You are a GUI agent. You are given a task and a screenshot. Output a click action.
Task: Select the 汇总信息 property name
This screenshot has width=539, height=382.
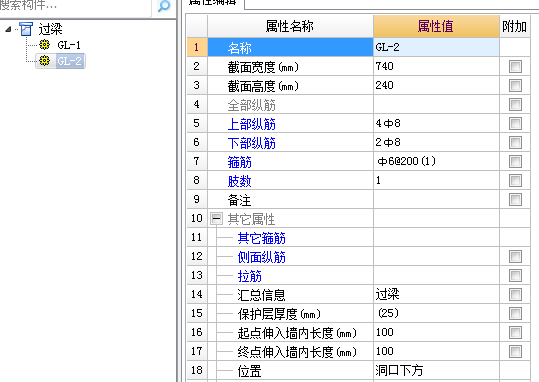tap(262, 295)
